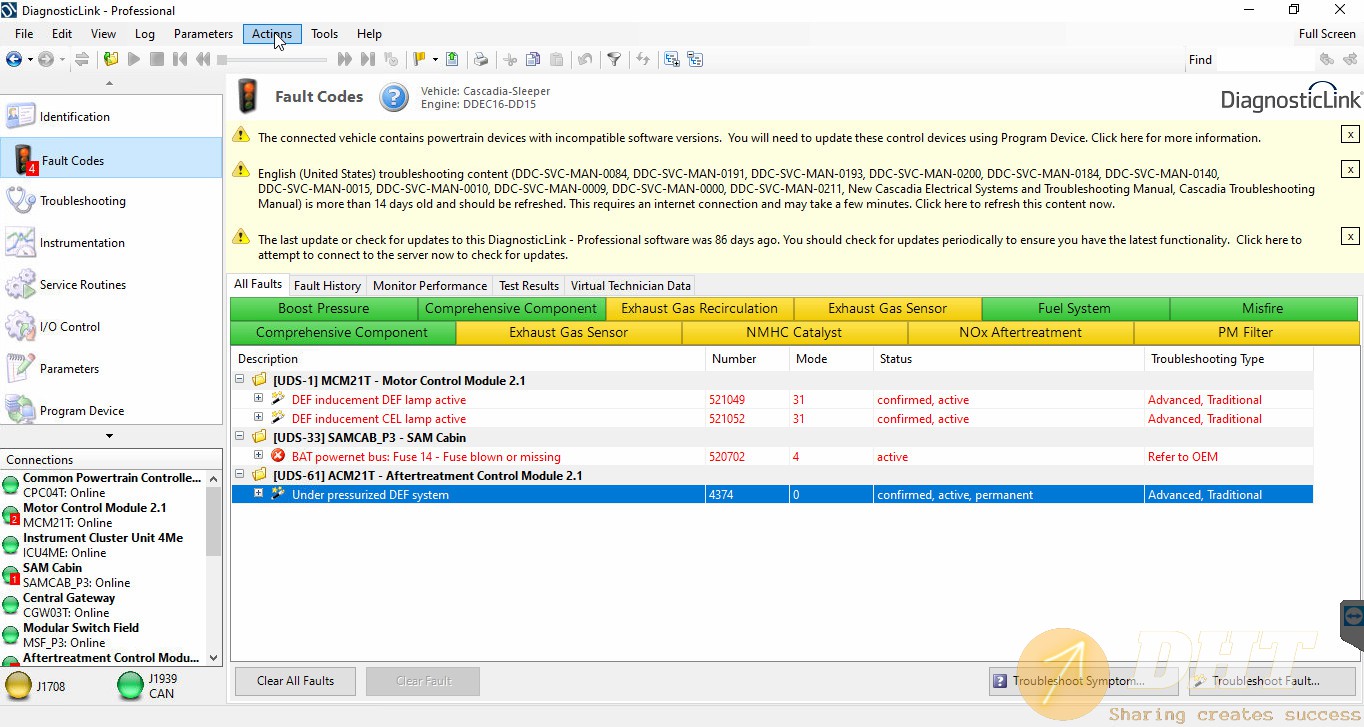Open the Parameters menu in menu bar
1364x727 pixels.
pyautogui.click(x=203, y=34)
